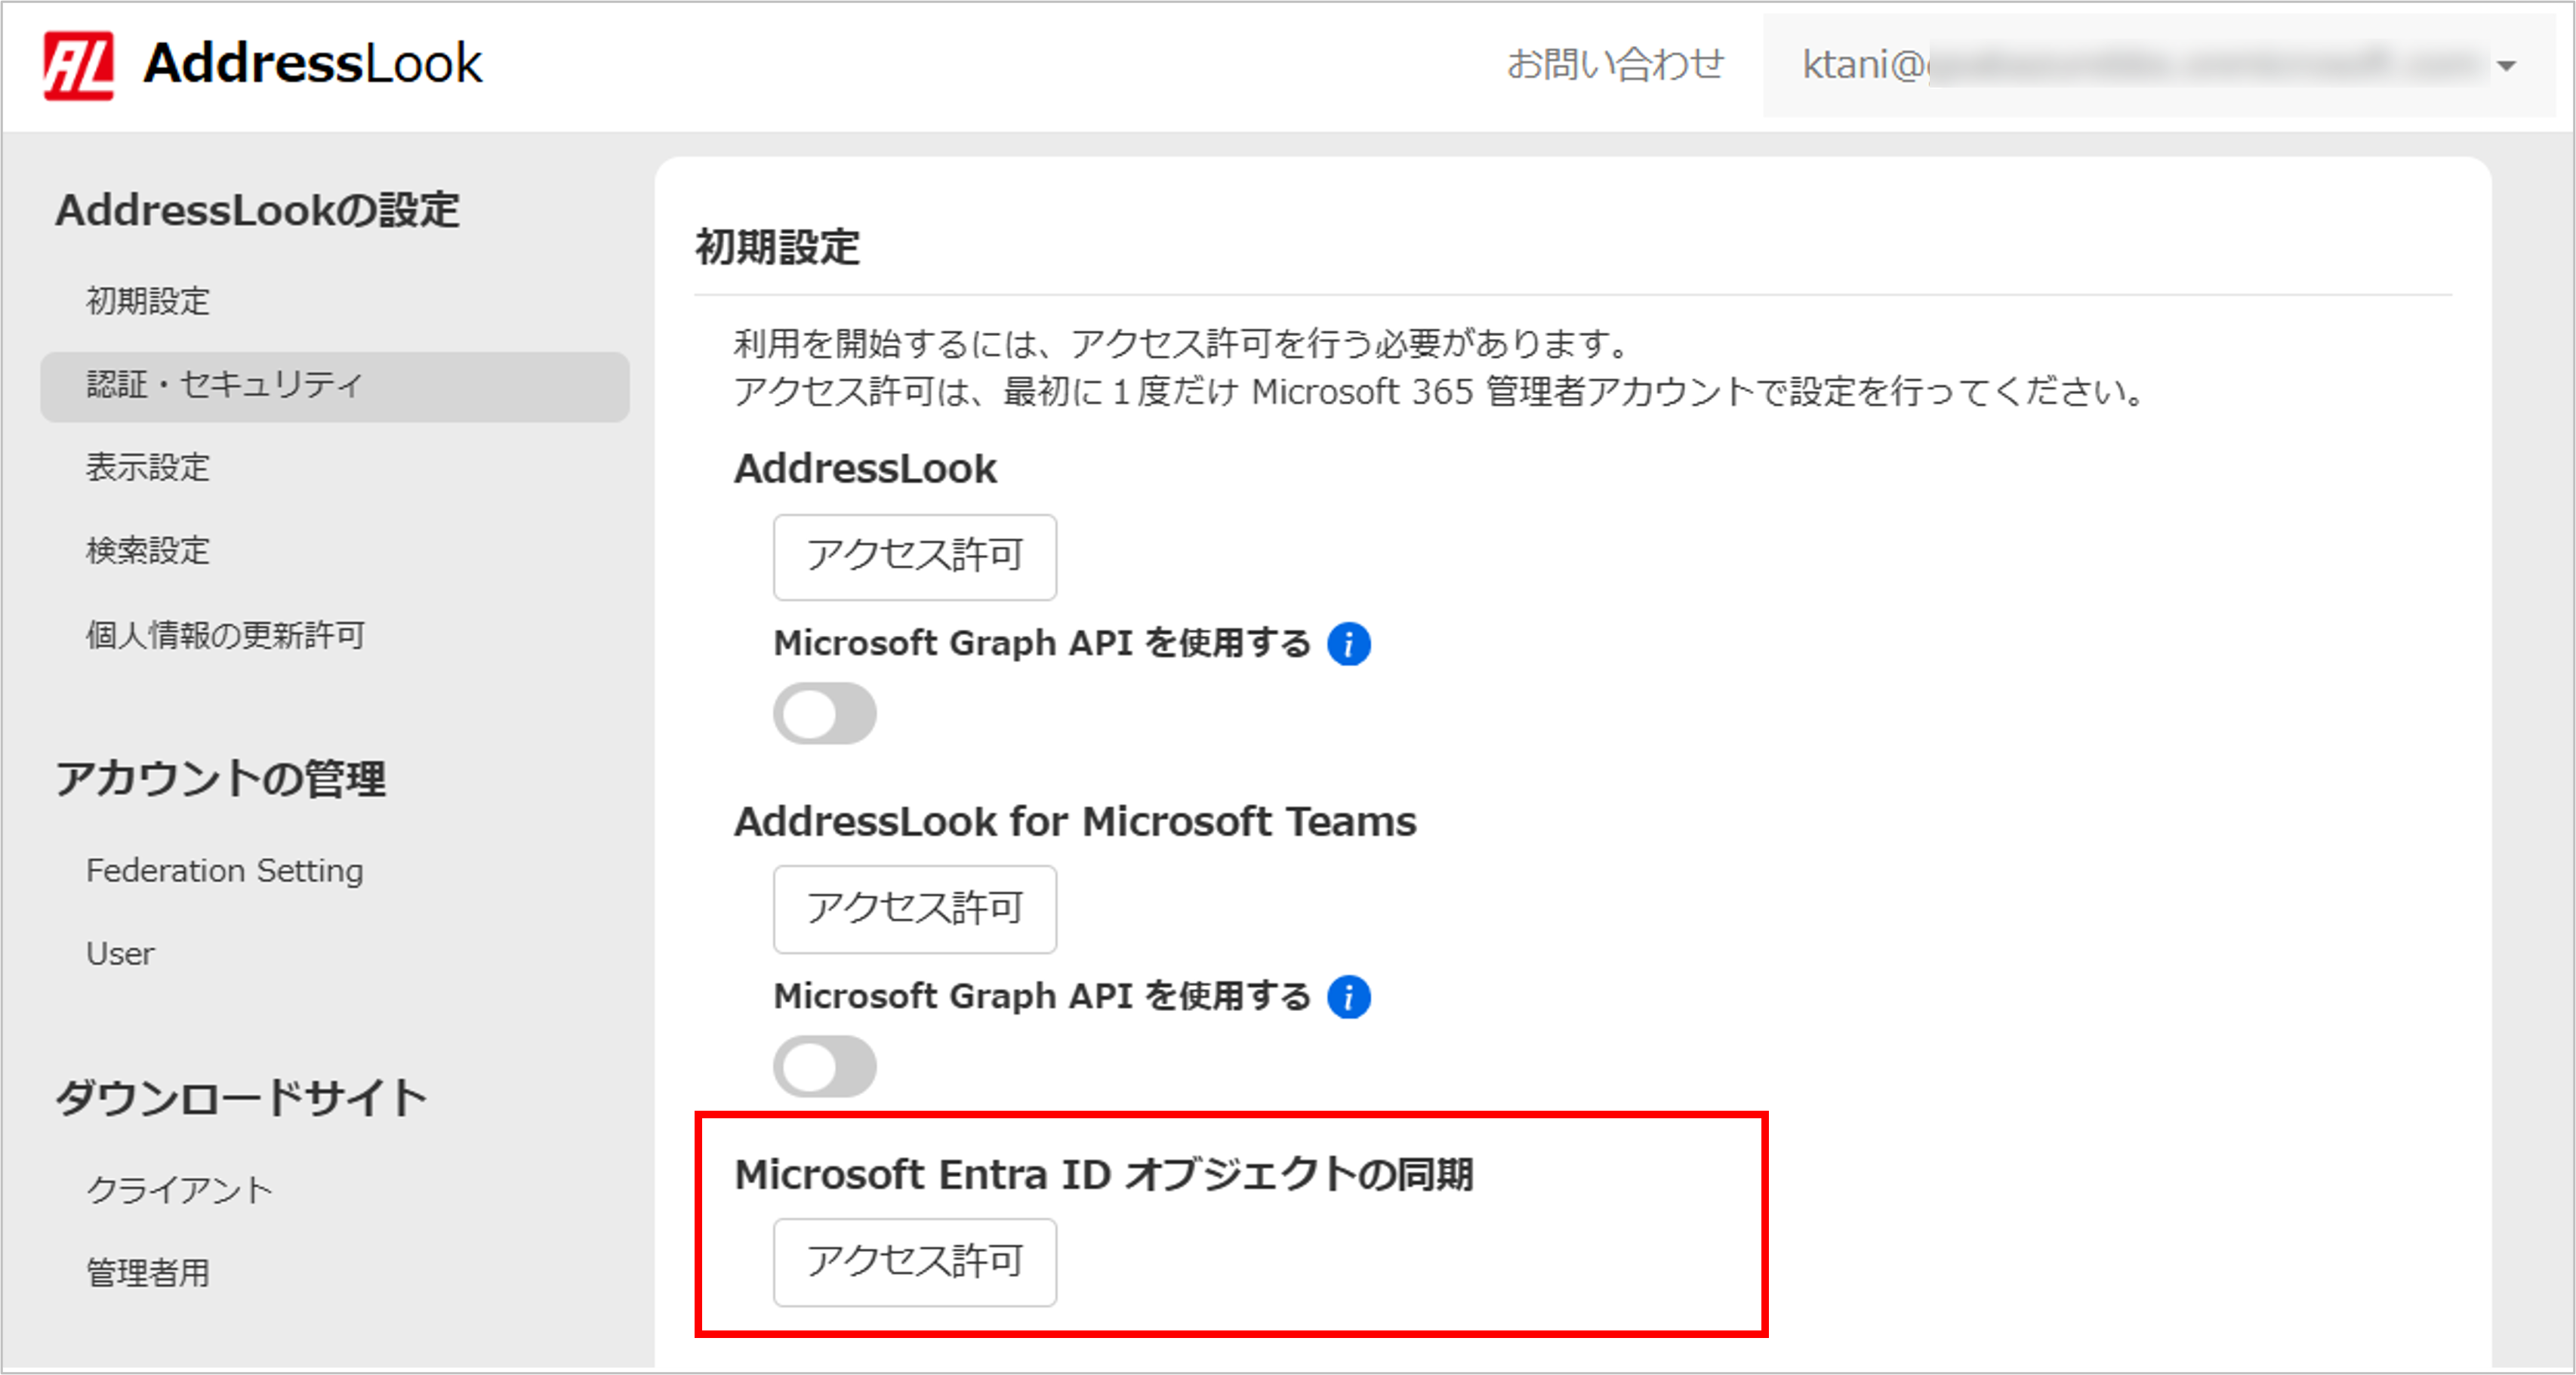
Task: Toggle Graph API switch under Microsoft Teams
Action: [x=825, y=1066]
